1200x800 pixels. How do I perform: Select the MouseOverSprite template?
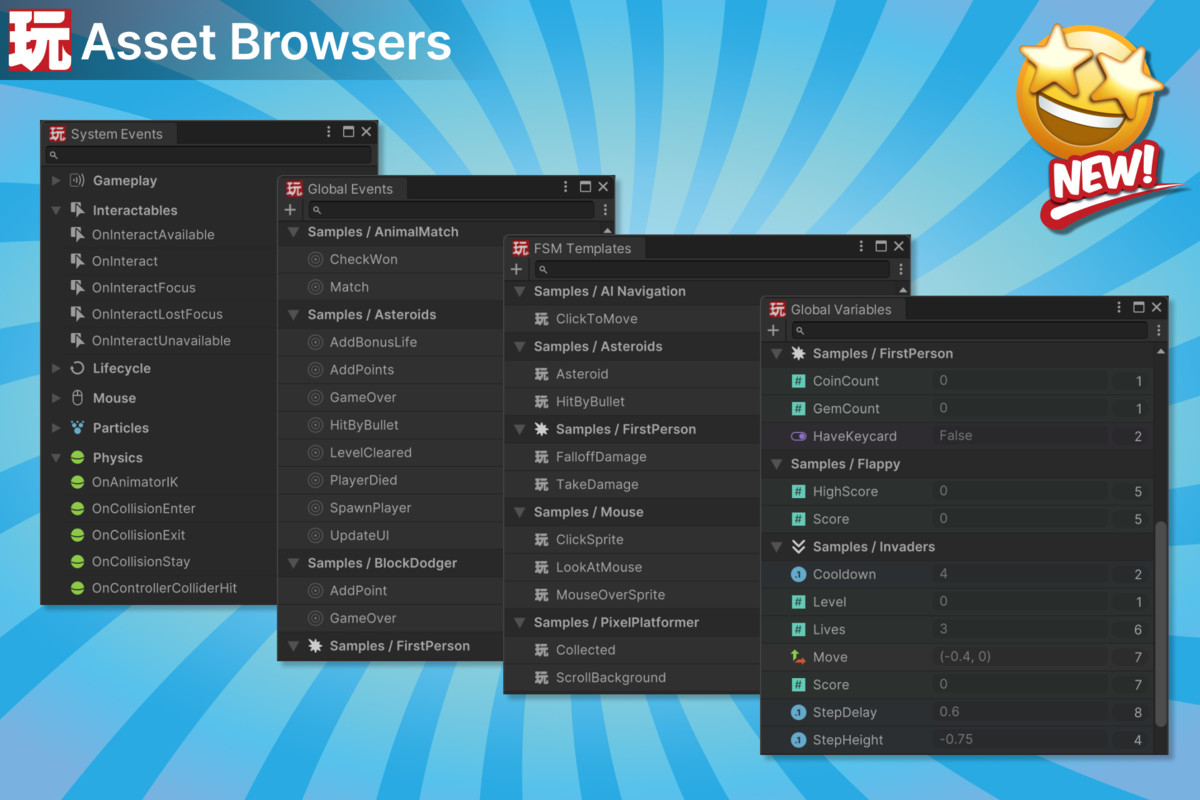[632, 595]
